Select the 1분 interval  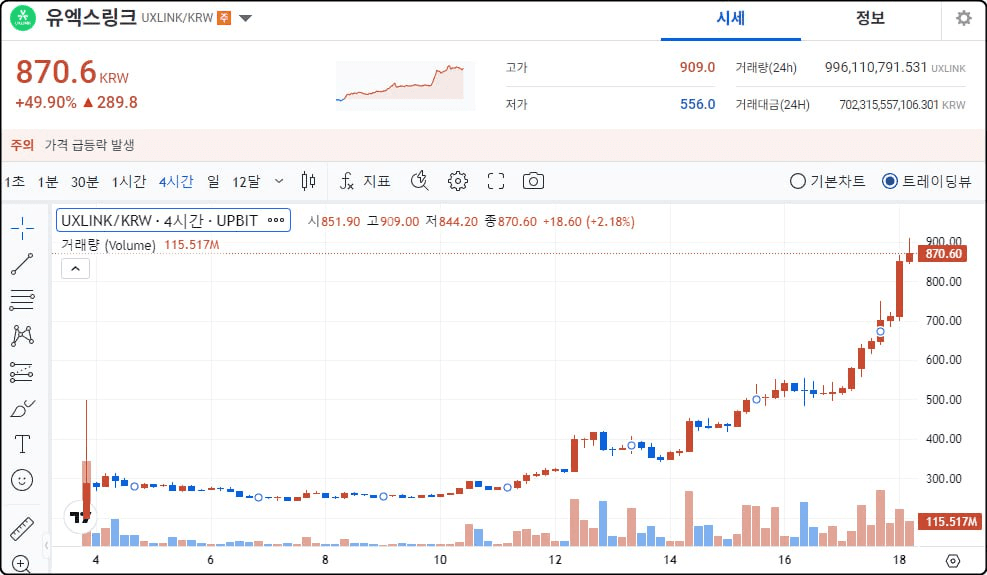click(48, 182)
